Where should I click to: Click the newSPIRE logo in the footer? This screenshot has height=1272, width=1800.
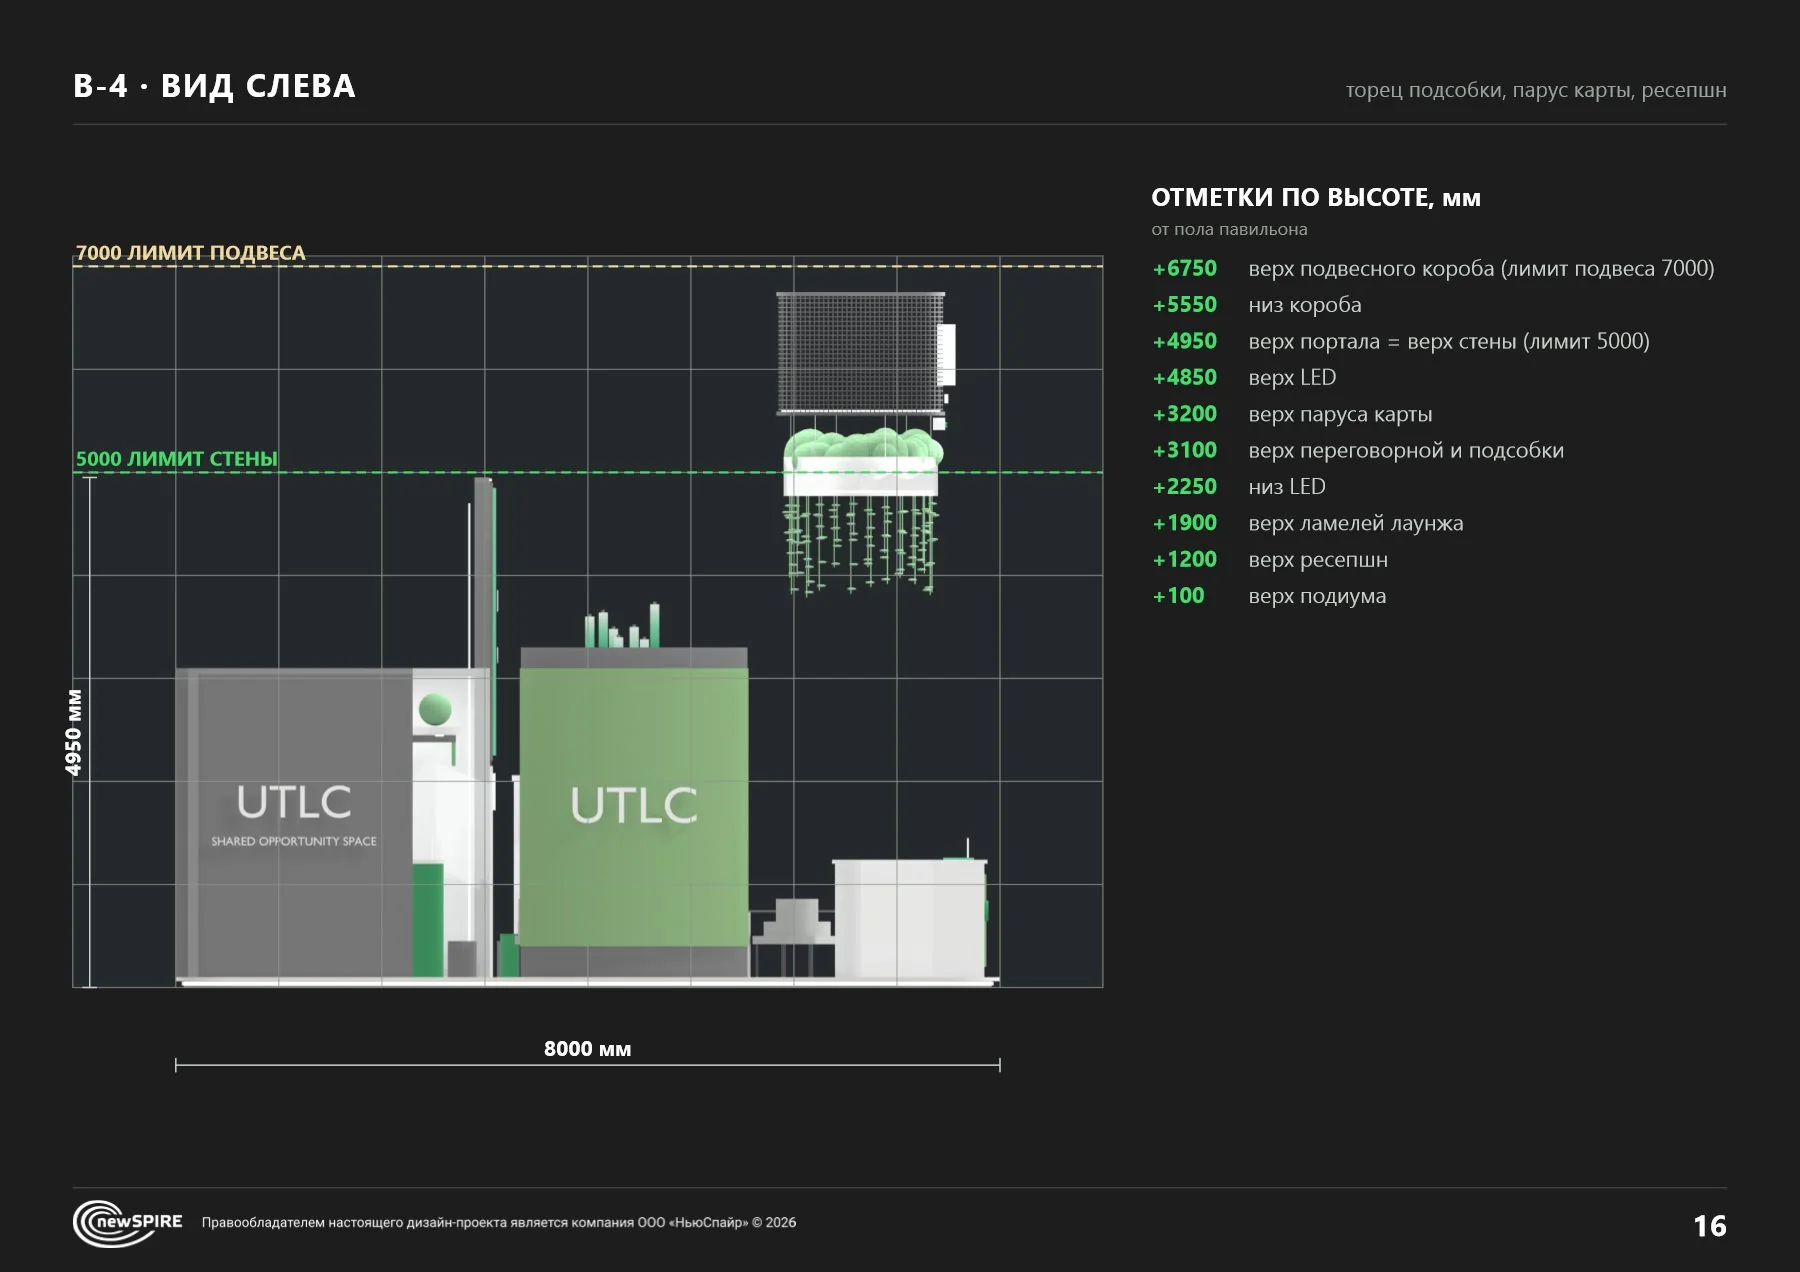(x=128, y=1222)
